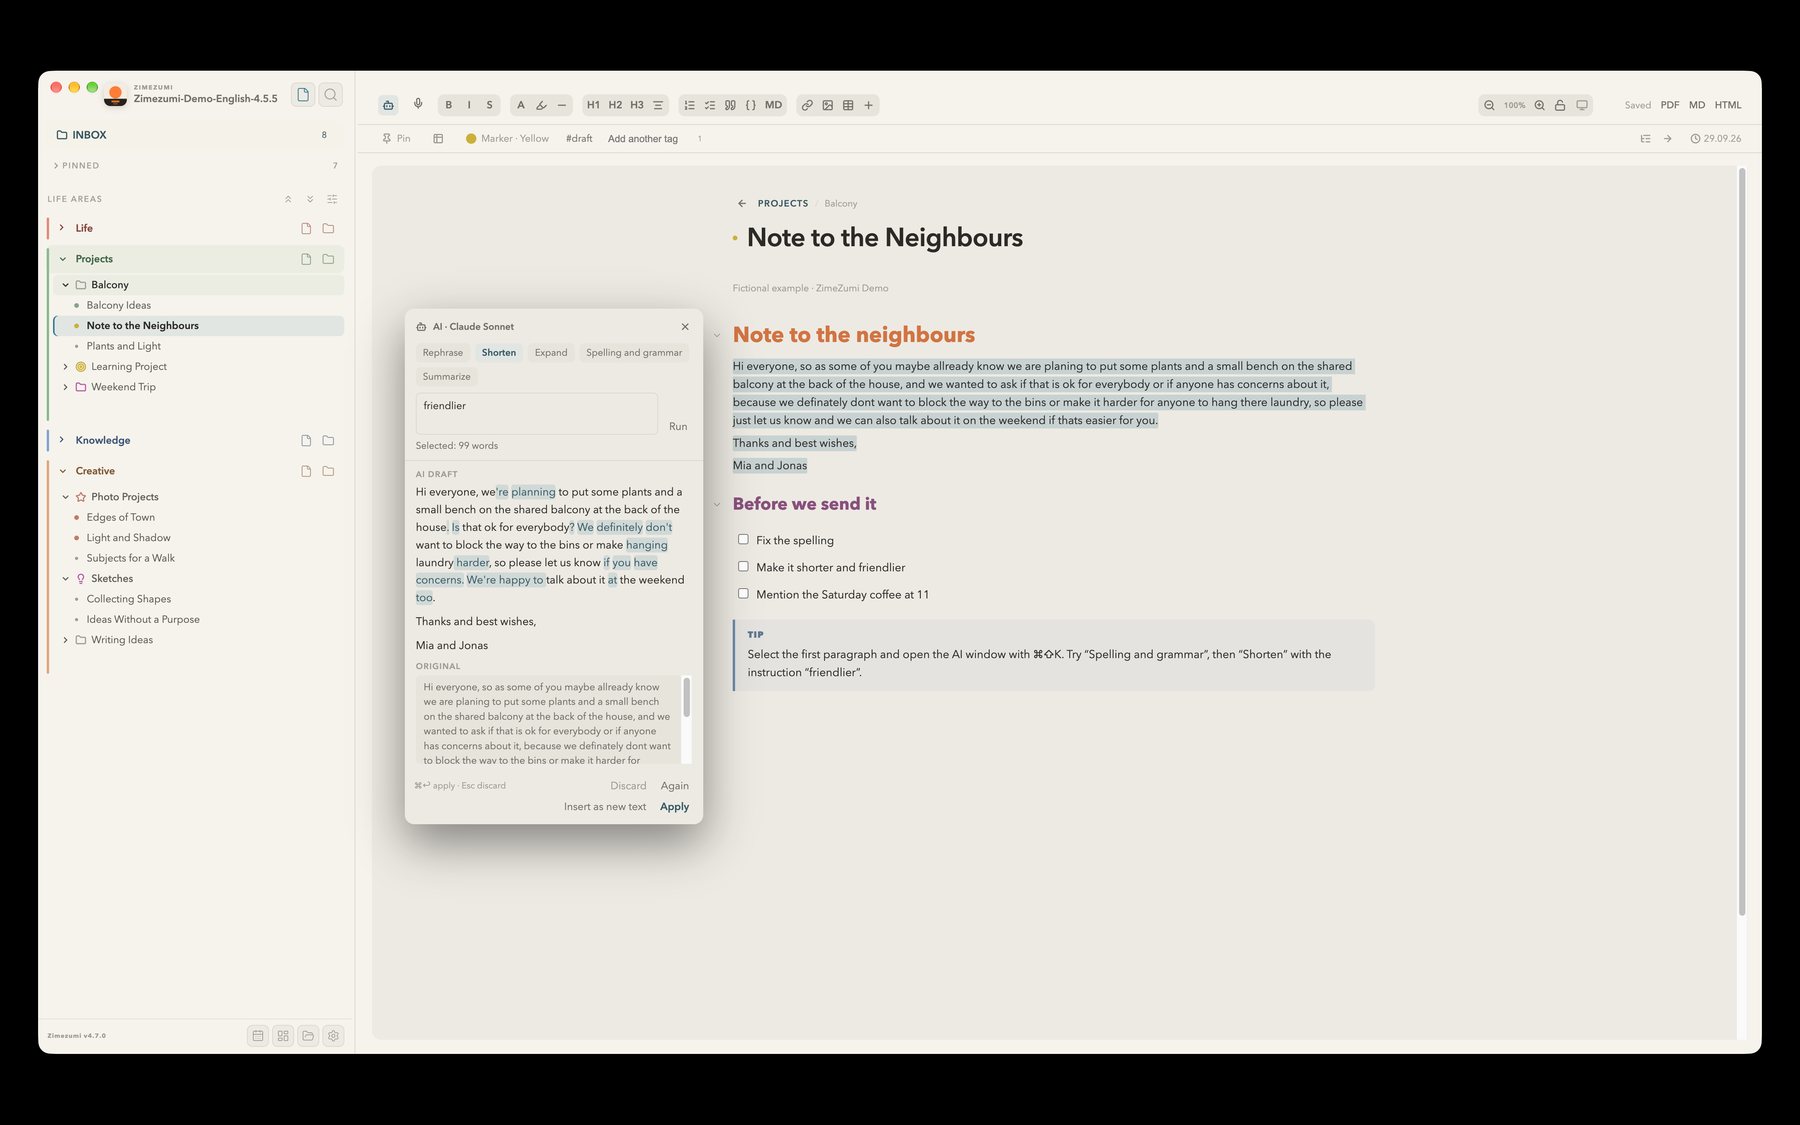Choose the Rephrase AI action

point(442,353)
